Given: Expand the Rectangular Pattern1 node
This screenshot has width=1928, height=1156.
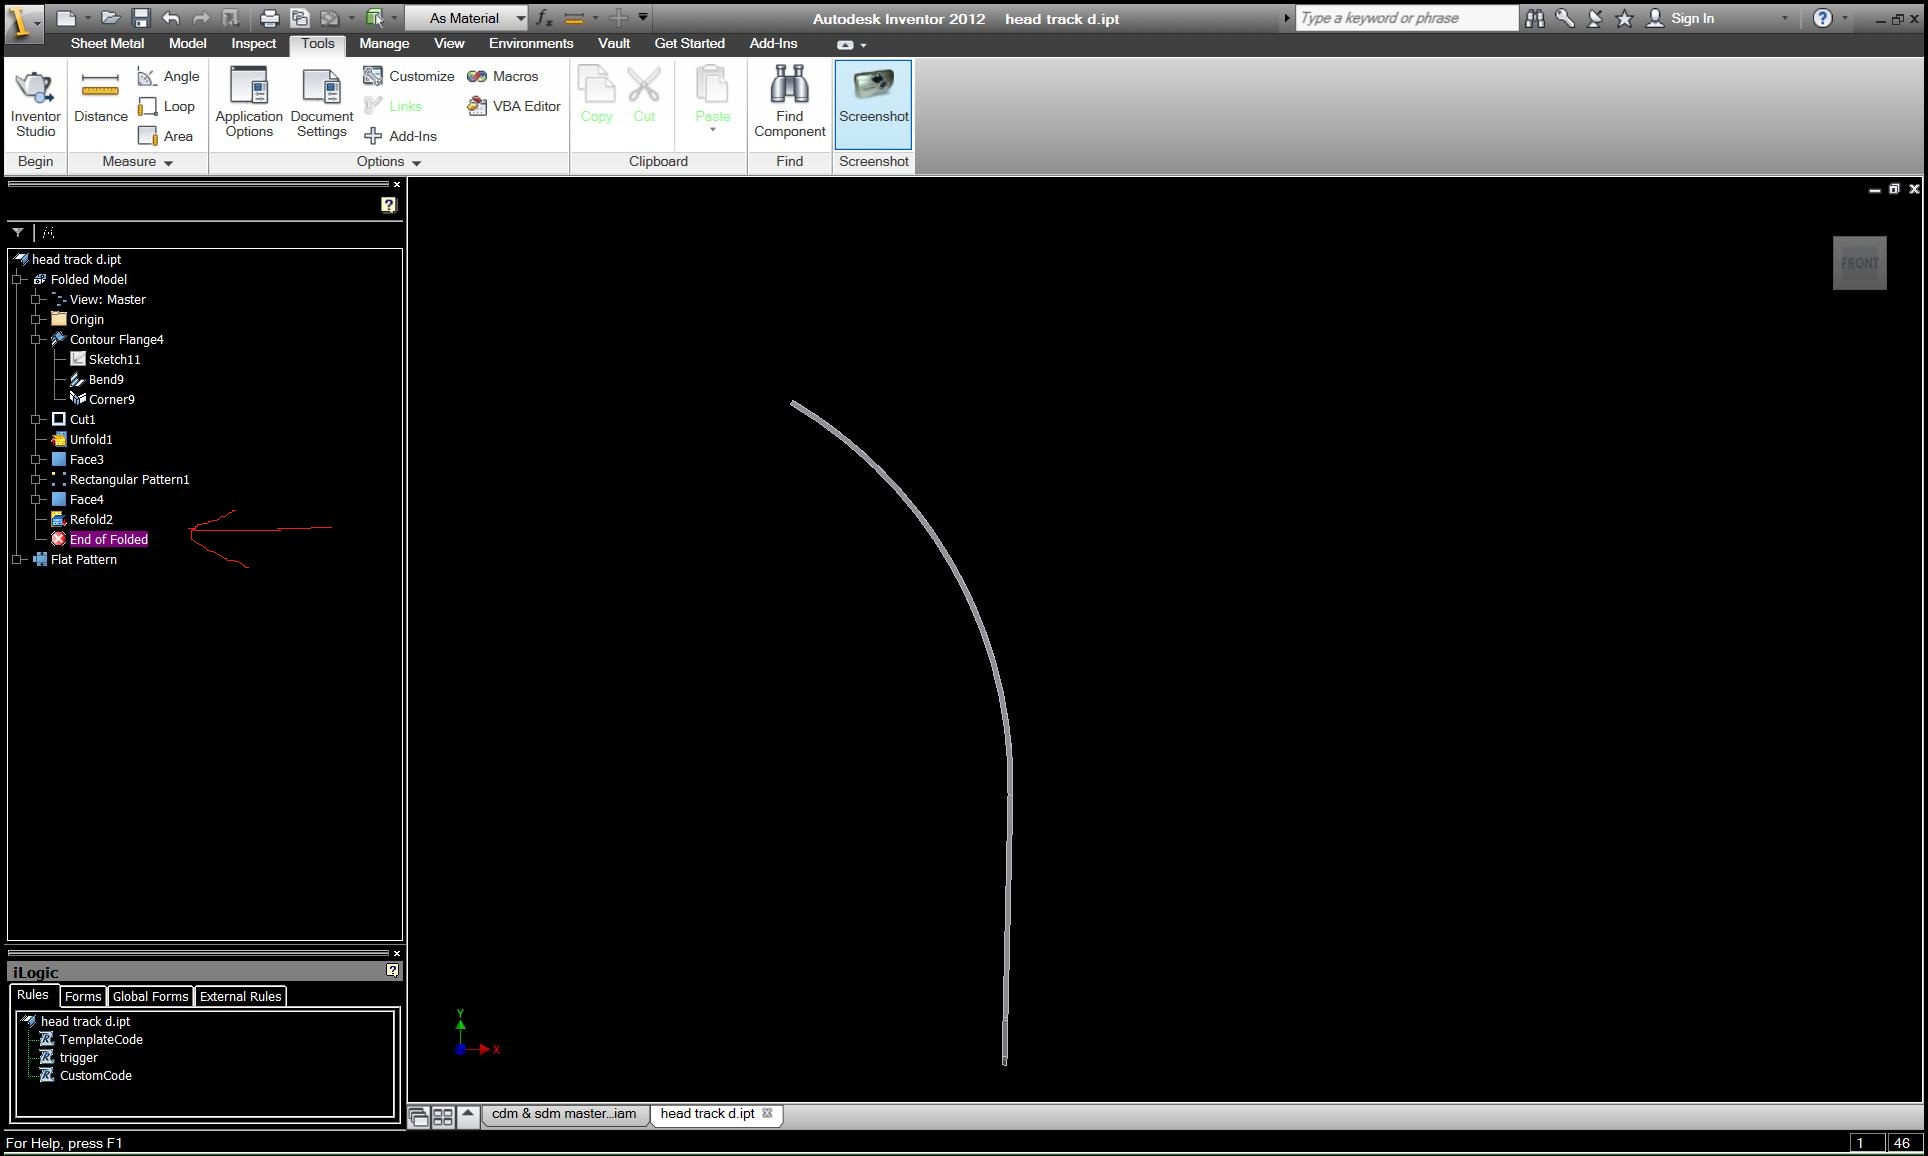Looking at the screenshot, I should pos(36,479).
